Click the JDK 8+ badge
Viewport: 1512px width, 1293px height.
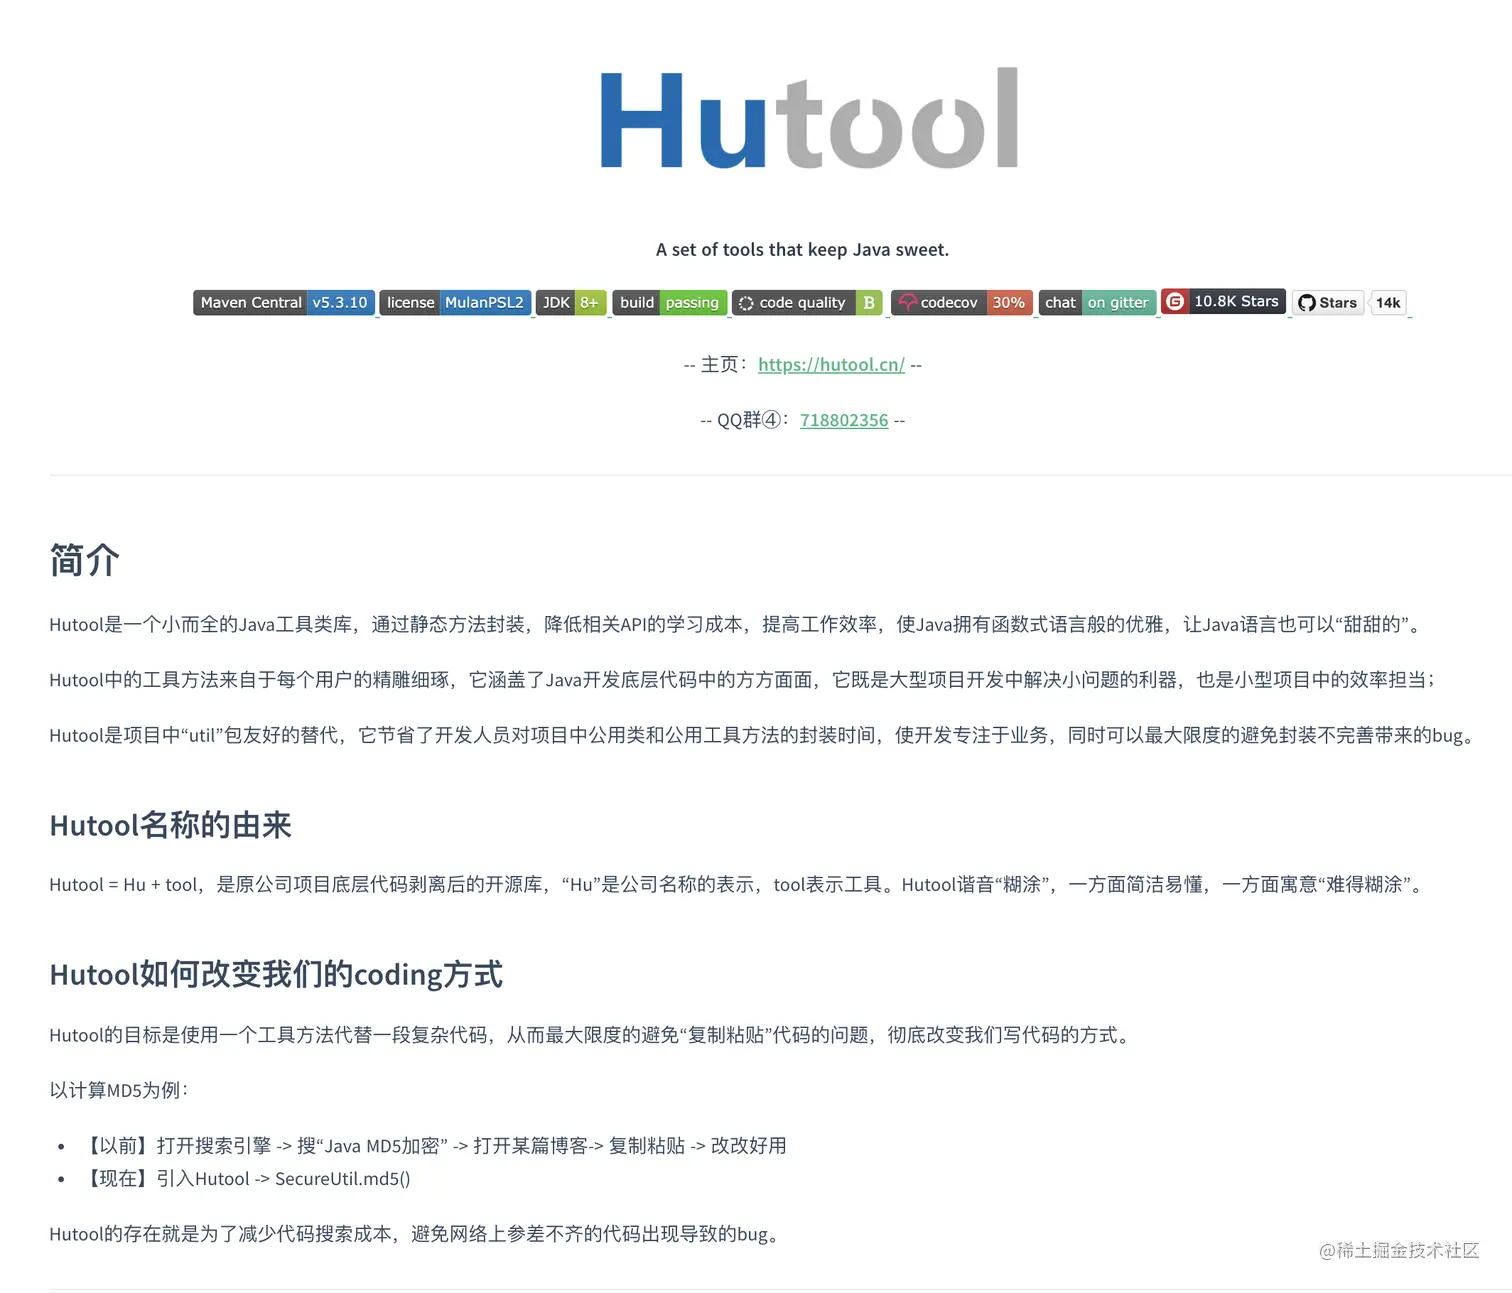[571, 302]
